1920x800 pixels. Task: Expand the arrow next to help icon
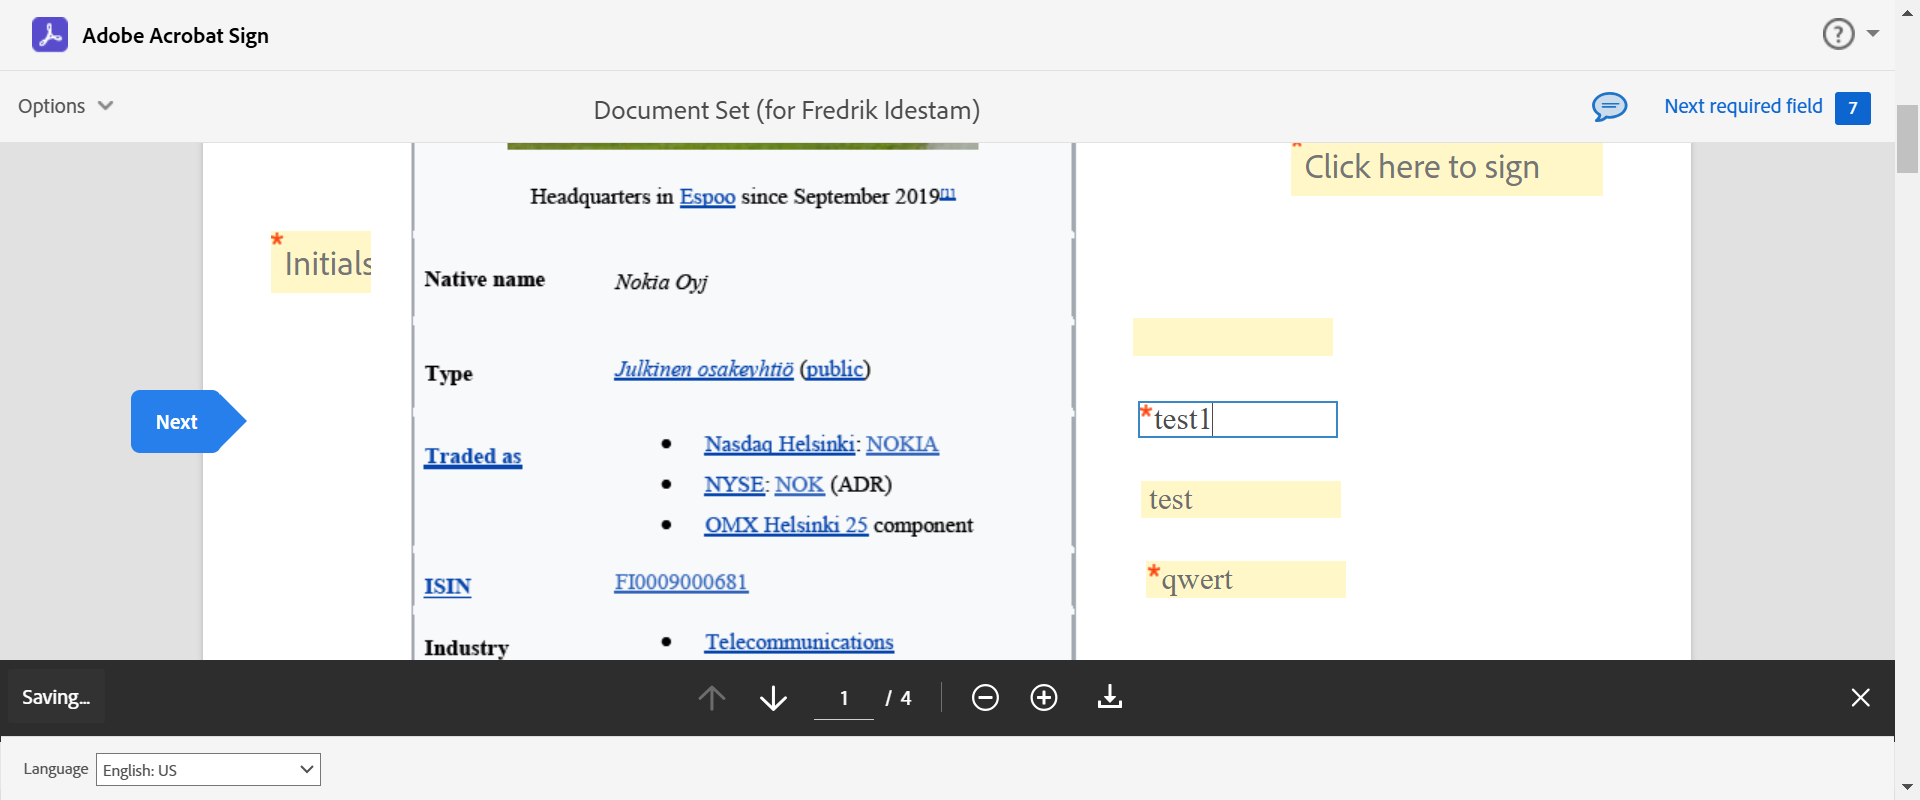click(x=1873, y=34)
